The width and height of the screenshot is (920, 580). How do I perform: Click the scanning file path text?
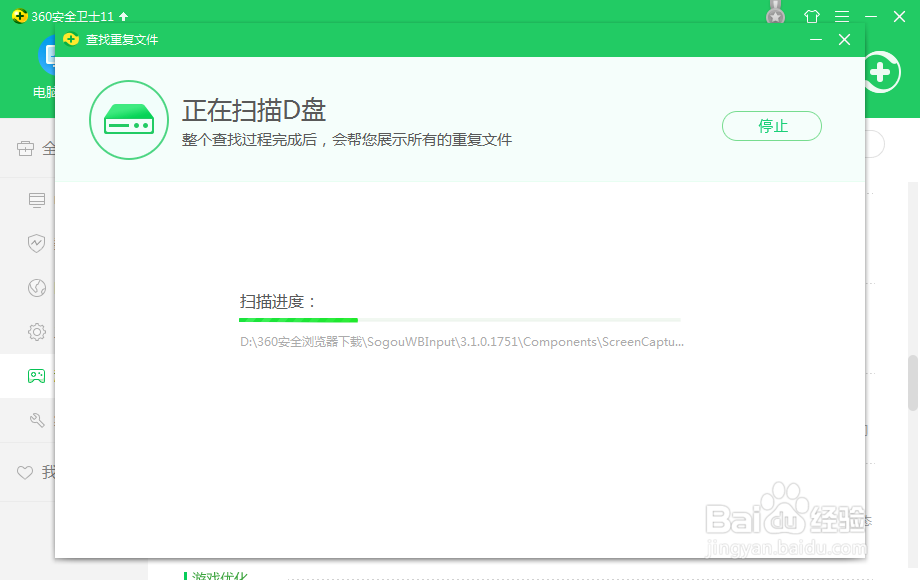pyautogui.click(x=461, y=341)
